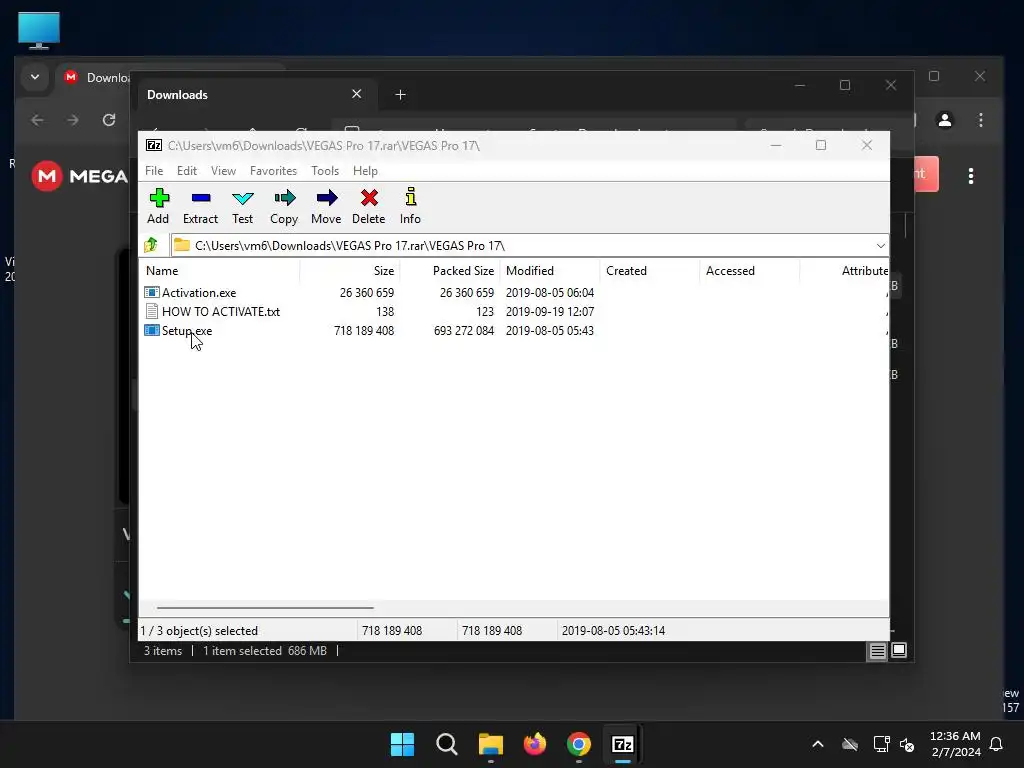
Task: Click the Add button in 7-Zip toolbar
Action: [159, 206]
